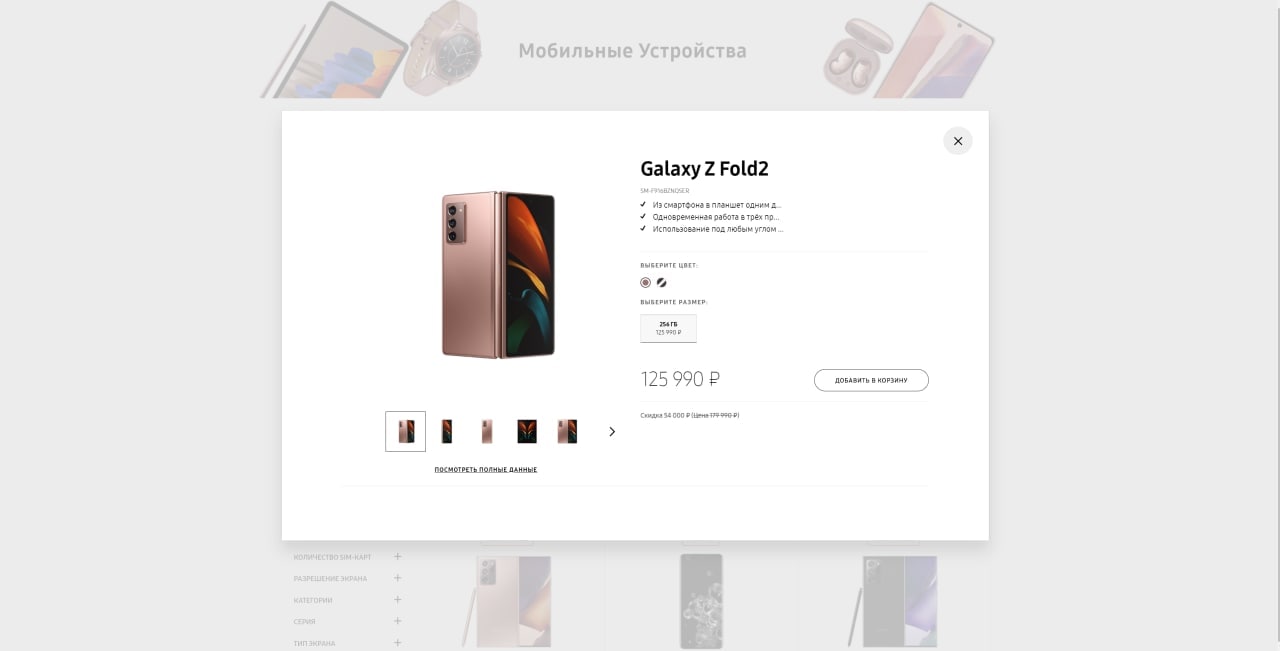Open the gray S20 phone product card
The image size is (1280, 651).
pos(701,602)
